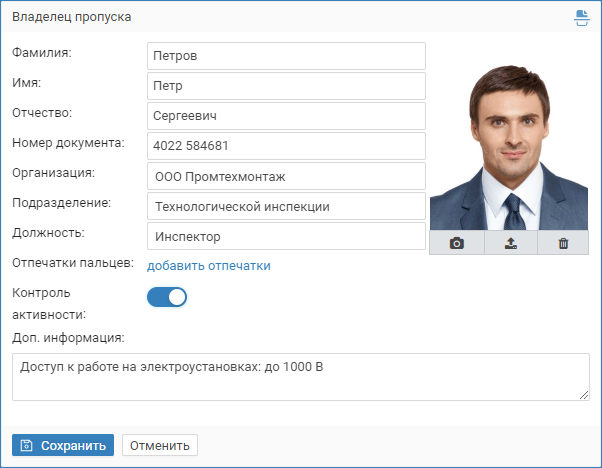The image size is (602, 468).
Task: Click the Организация field ООО Промтехмонтаж
Action: 285,176
